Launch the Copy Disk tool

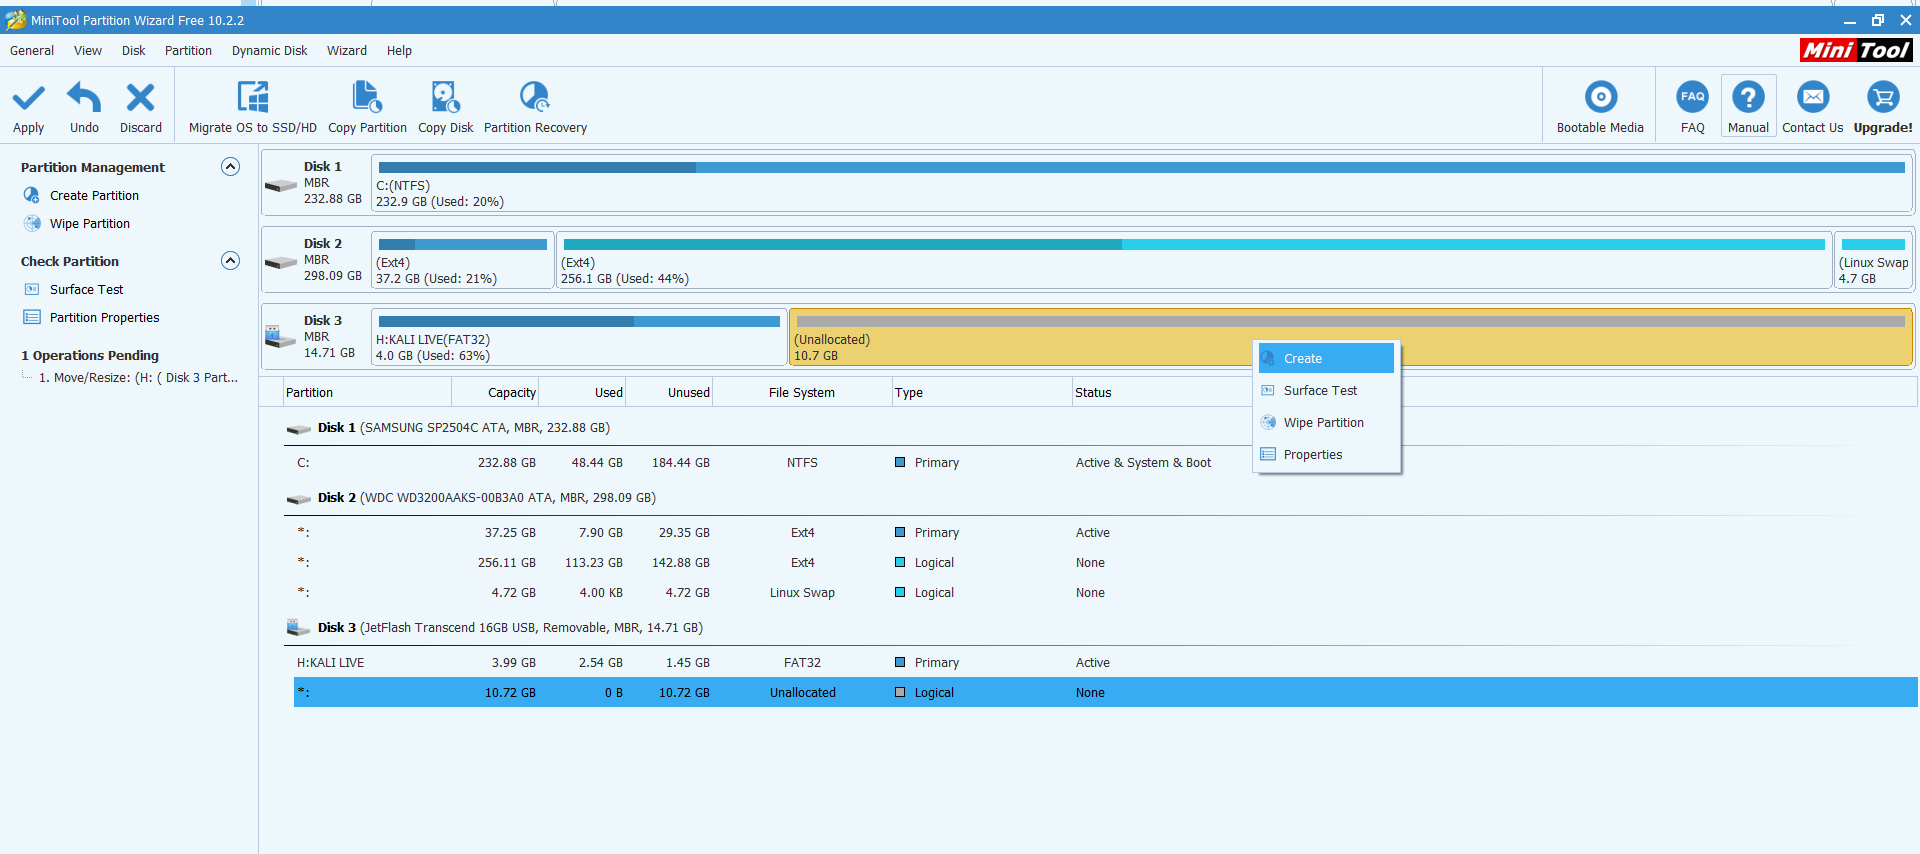[x=445, y=98]
